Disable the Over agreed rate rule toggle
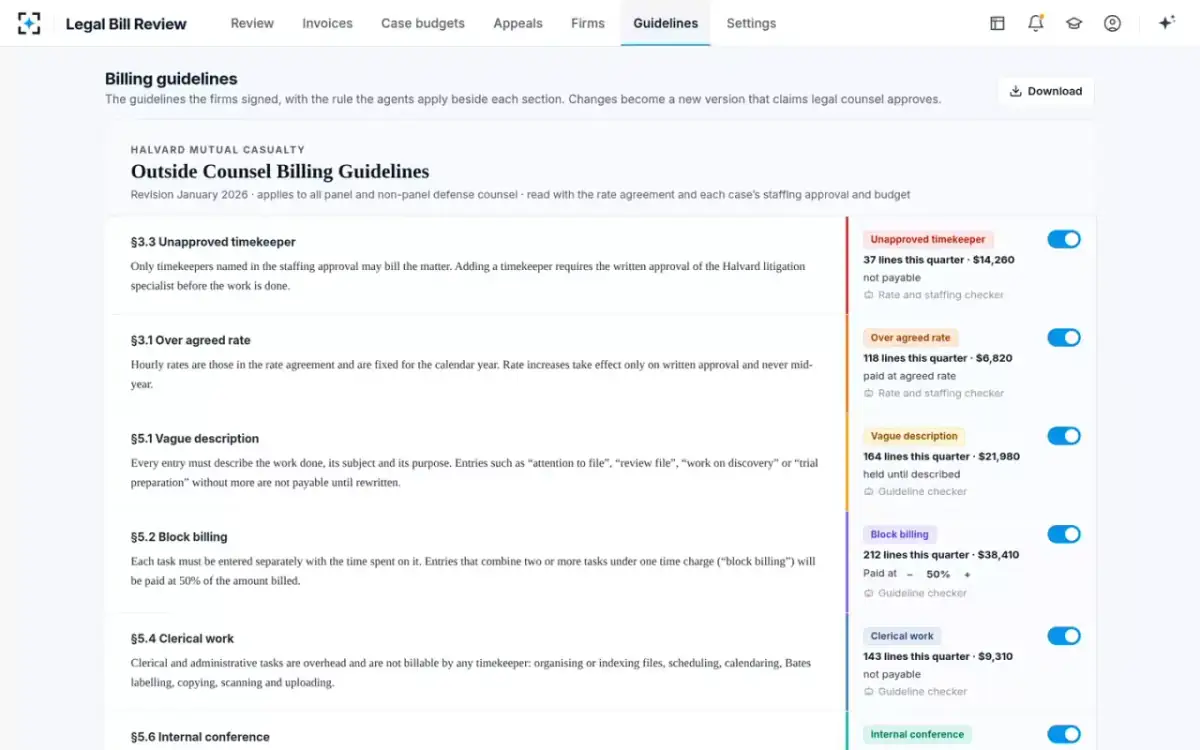Image resolution: width=1200 pixels, height=750 pixels. click(1064, 337)
